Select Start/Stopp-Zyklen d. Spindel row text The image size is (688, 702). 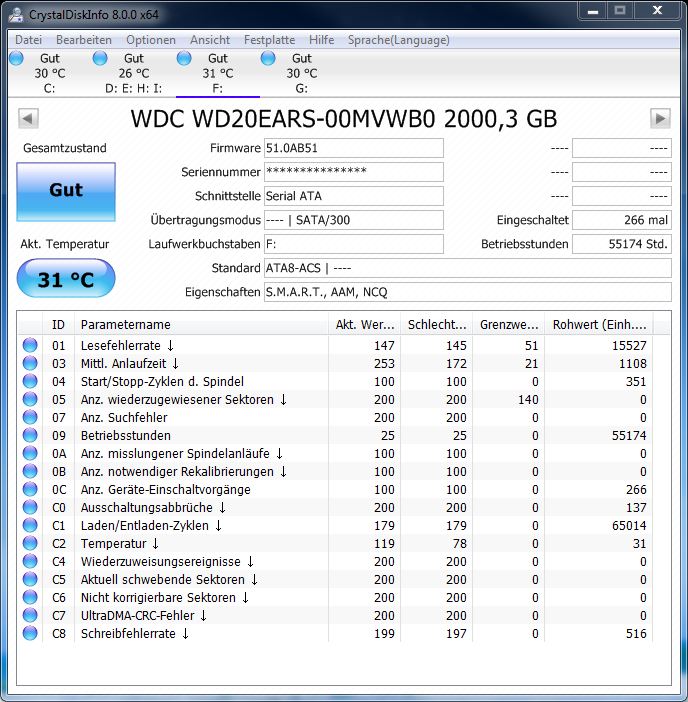coord(162,381)
